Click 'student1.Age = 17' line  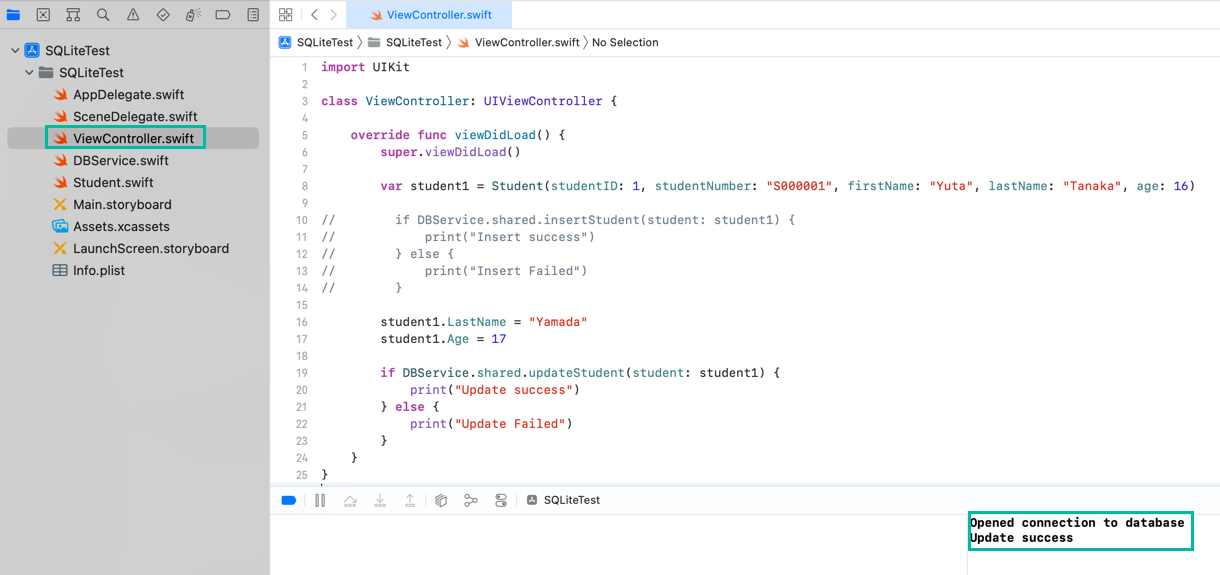click(x=443, y=339)
